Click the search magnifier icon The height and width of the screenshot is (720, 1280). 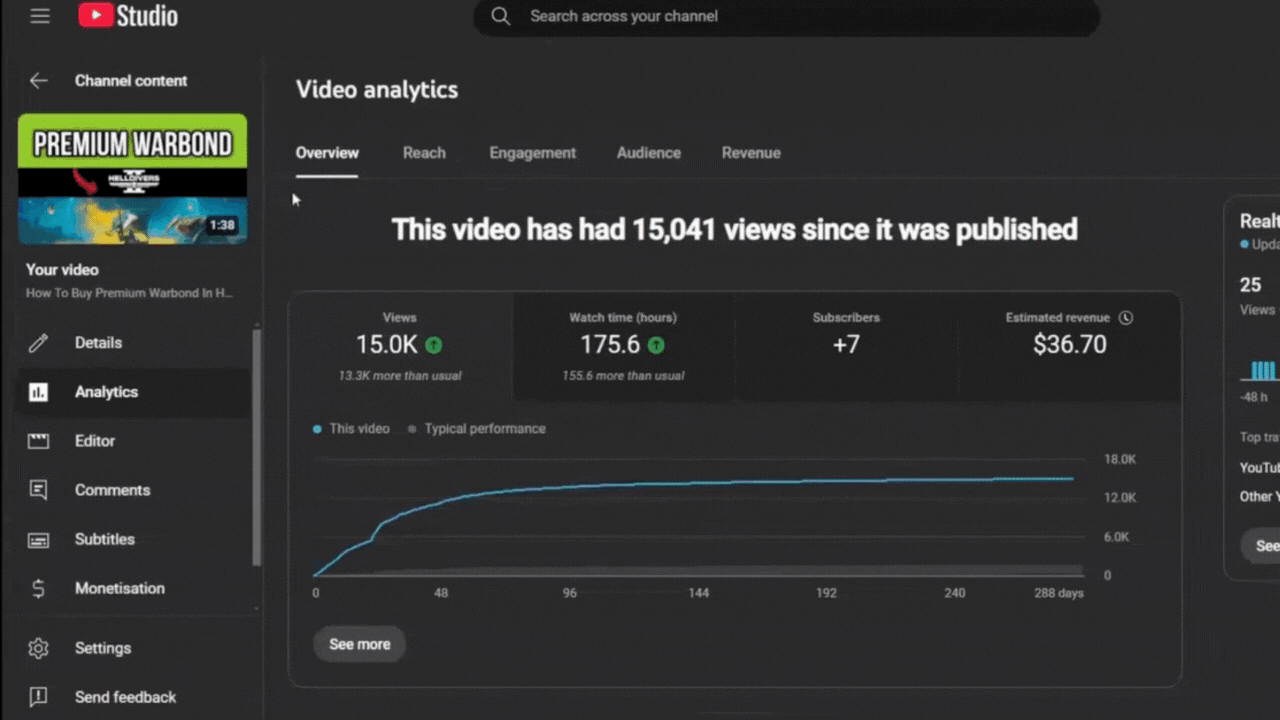click(501, 16)
